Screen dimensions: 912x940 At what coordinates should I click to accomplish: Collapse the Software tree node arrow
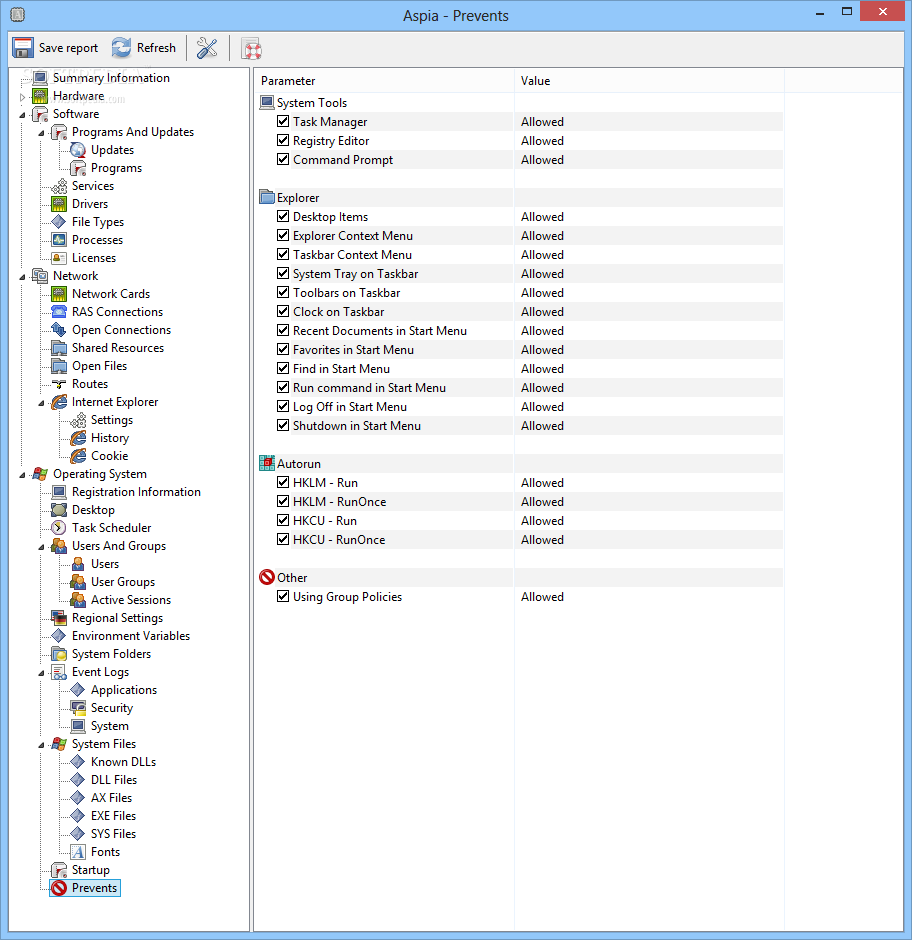[x=22, y=115]
